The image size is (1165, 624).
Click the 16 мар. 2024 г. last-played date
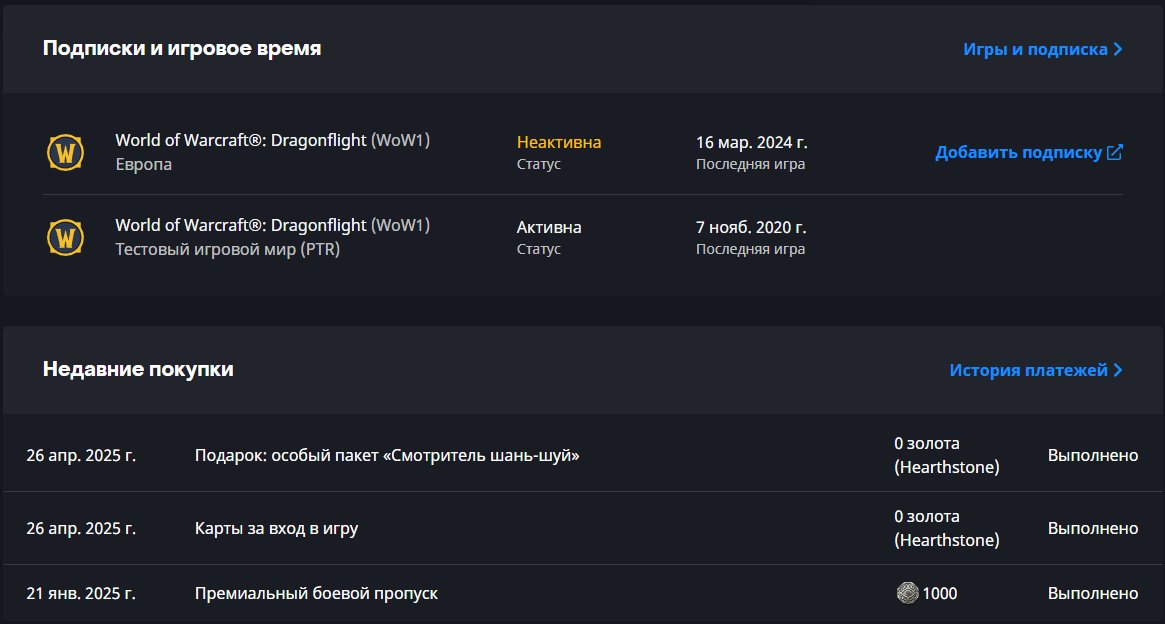pyautogui.click(x=751, y=142)
